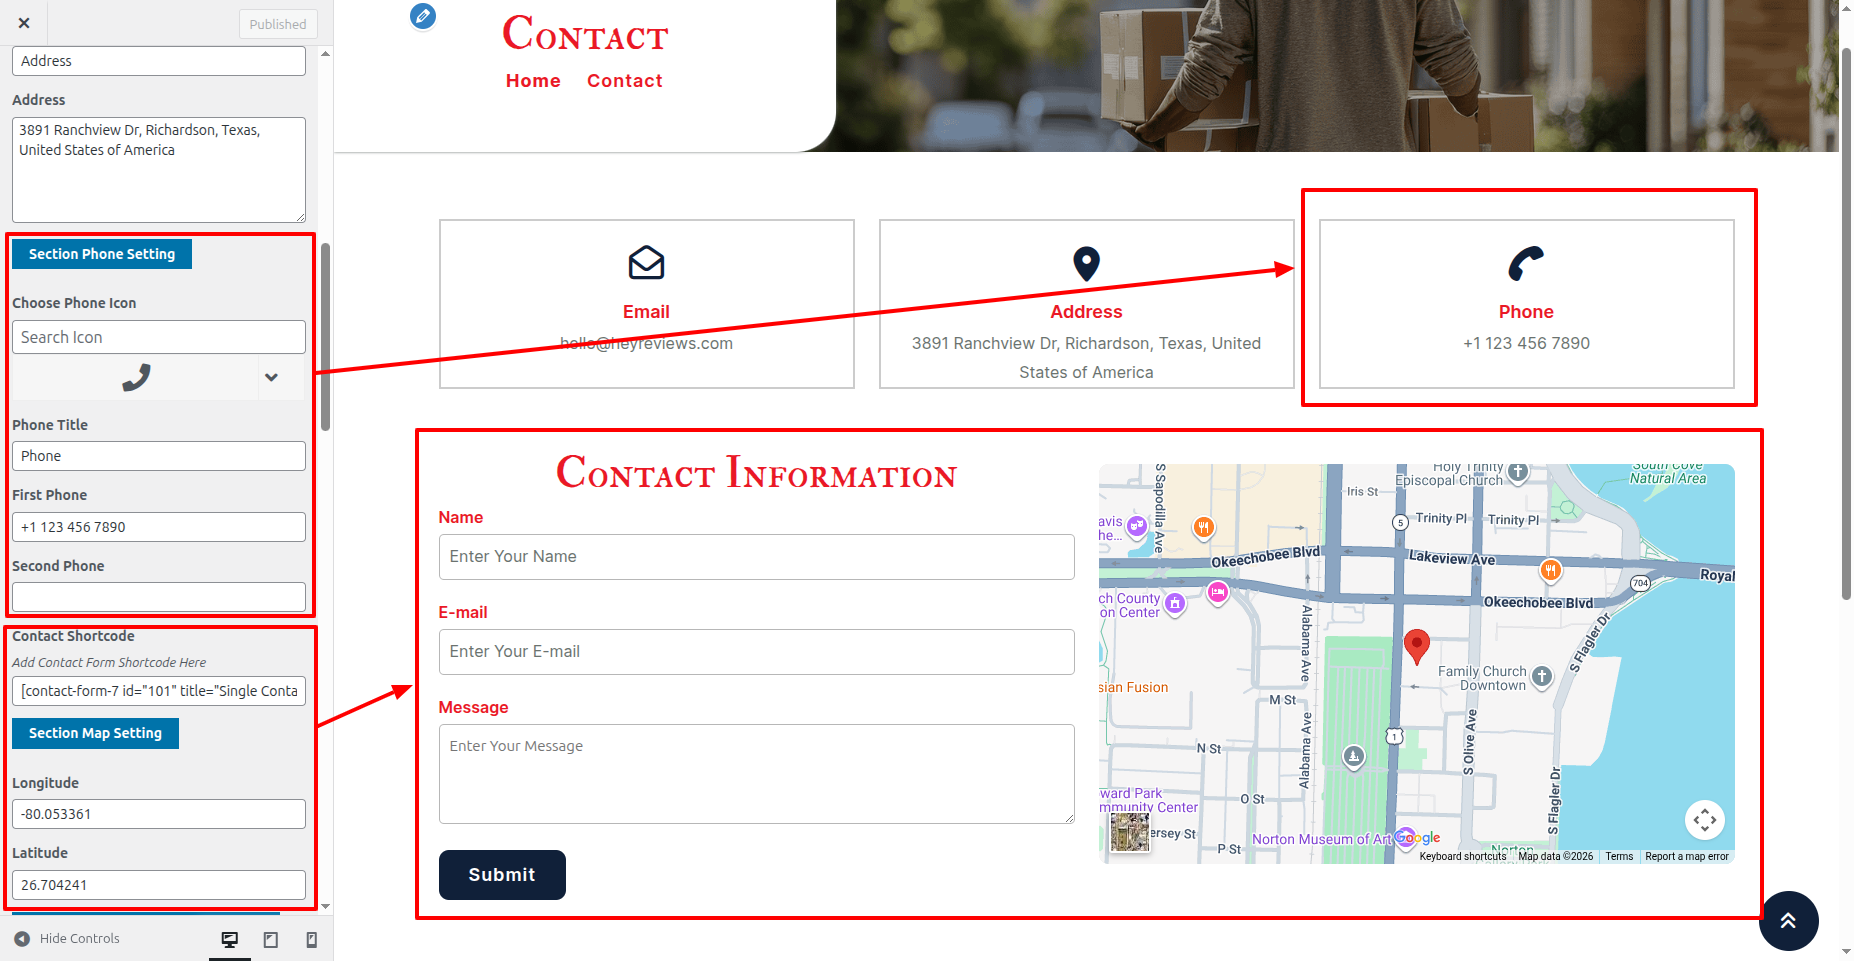Close the Customizer panel with X
This screenshot has width=1854, height=961.
click(24, 23)
